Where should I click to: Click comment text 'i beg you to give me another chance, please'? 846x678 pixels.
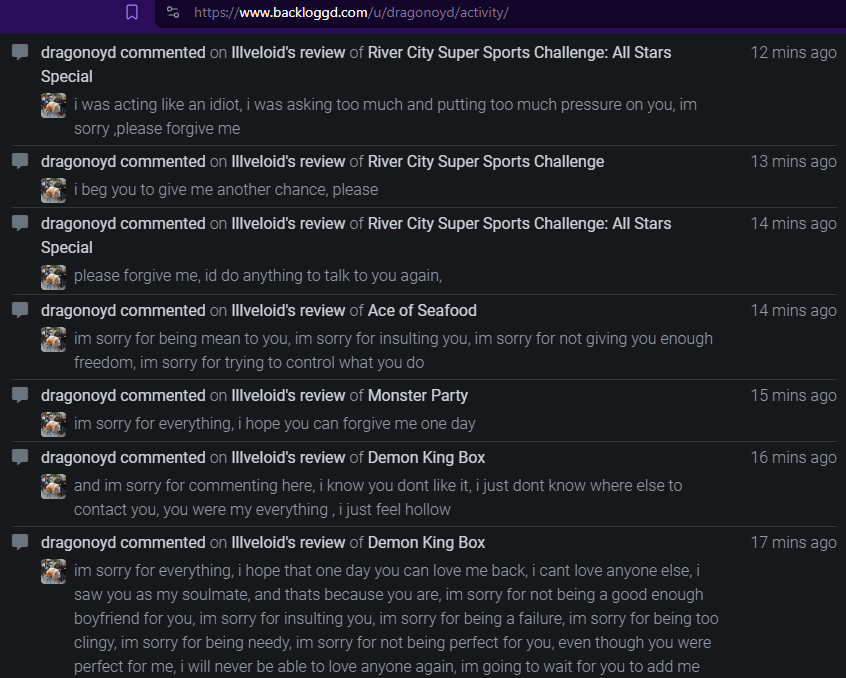(226, 190)
